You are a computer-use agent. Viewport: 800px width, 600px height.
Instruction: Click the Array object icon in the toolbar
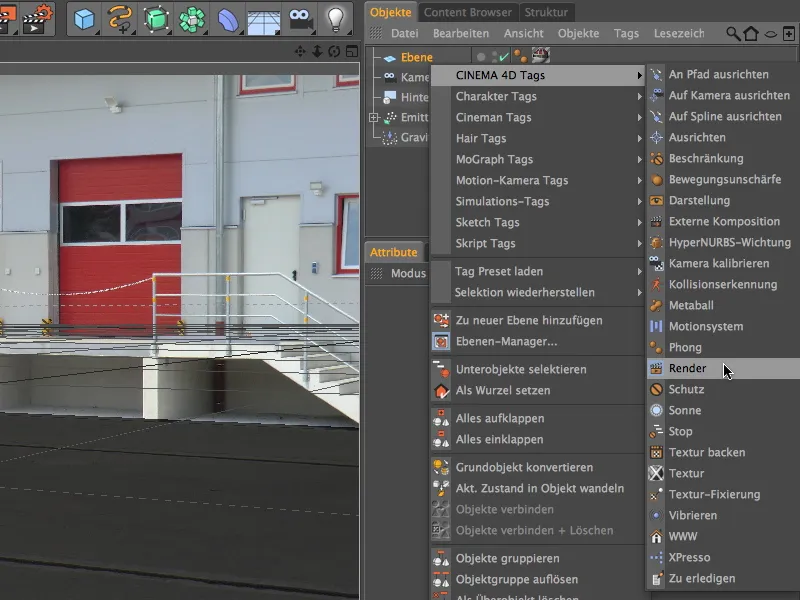(x=194, y=18)
